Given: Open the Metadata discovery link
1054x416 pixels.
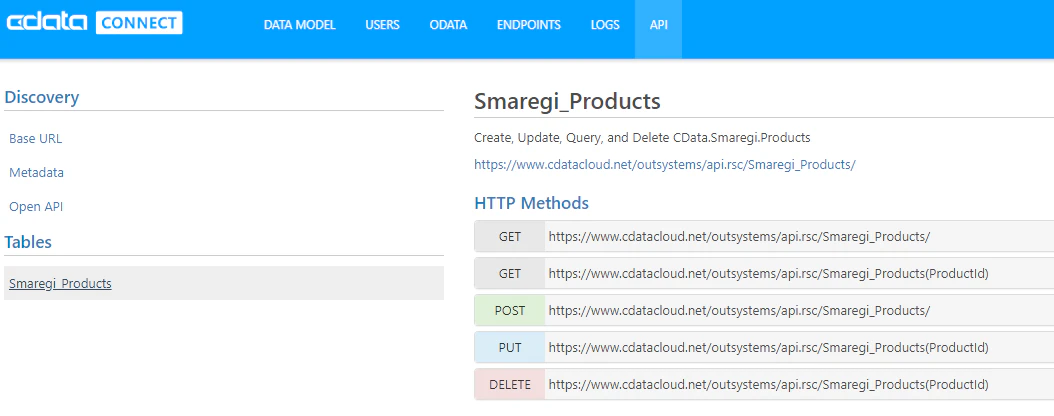Looking at the screenshot, I should [36, 173].
